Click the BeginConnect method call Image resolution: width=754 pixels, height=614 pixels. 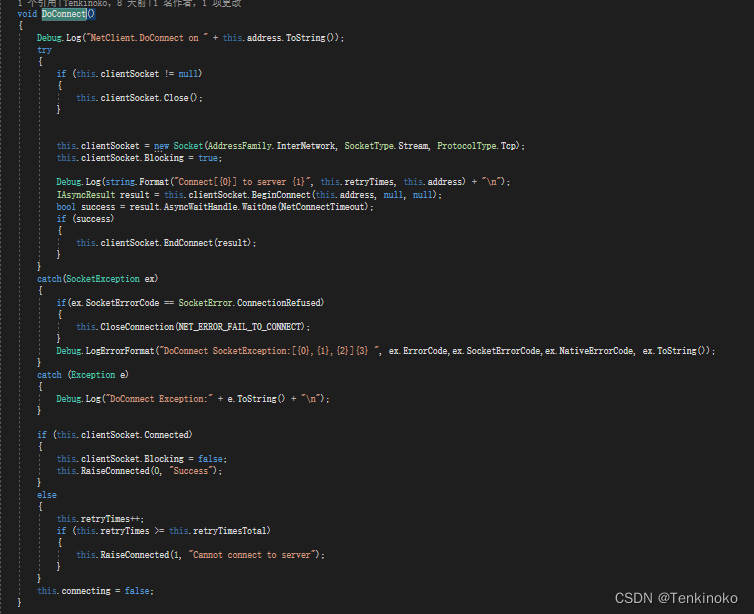pyautogui.click(x=281, y=195)
